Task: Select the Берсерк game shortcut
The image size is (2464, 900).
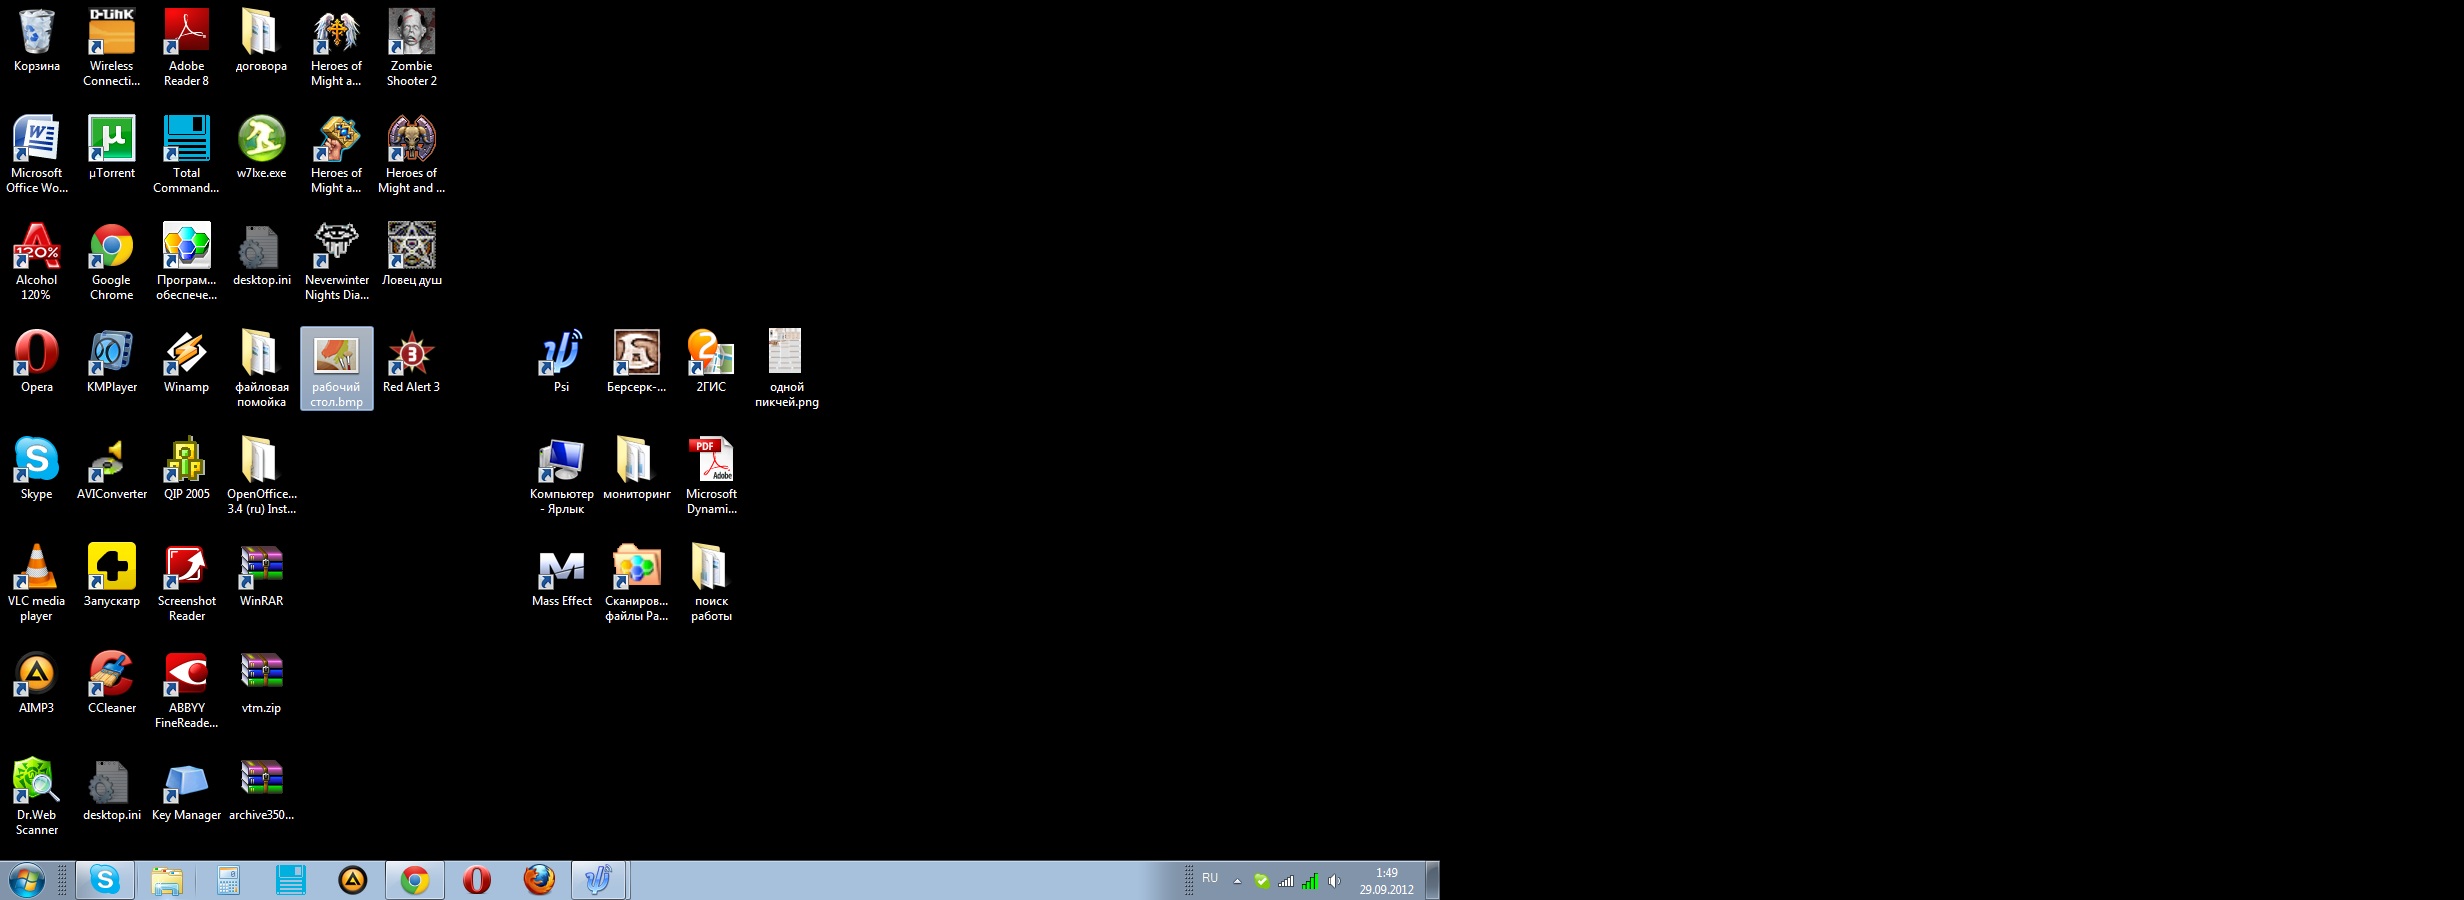Action: [637, 362]
